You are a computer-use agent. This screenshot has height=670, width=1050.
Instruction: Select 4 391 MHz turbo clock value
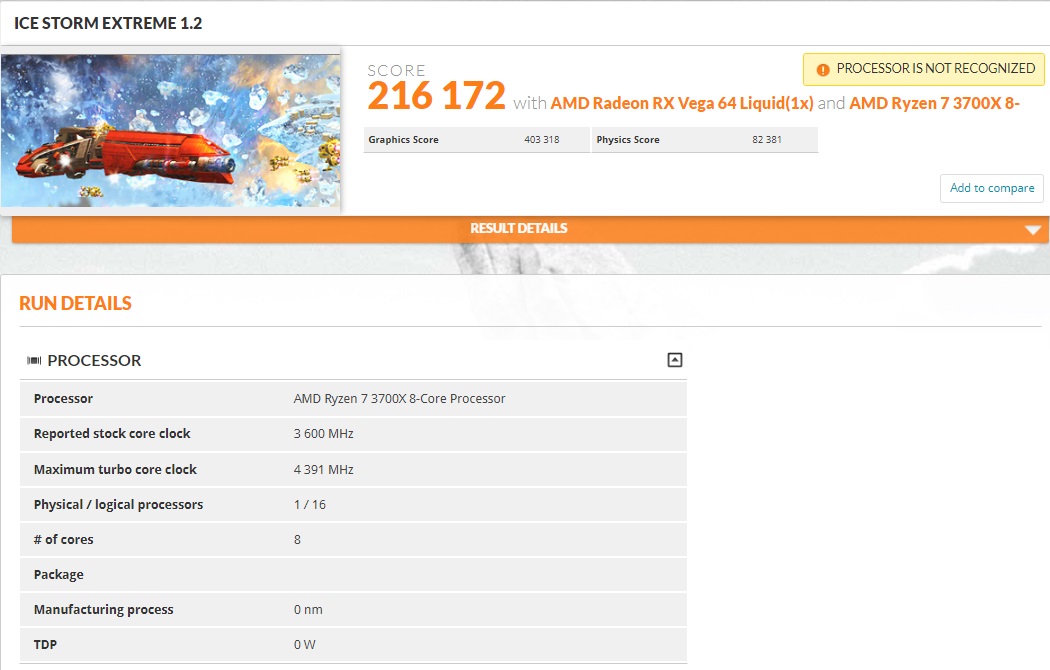323,469
